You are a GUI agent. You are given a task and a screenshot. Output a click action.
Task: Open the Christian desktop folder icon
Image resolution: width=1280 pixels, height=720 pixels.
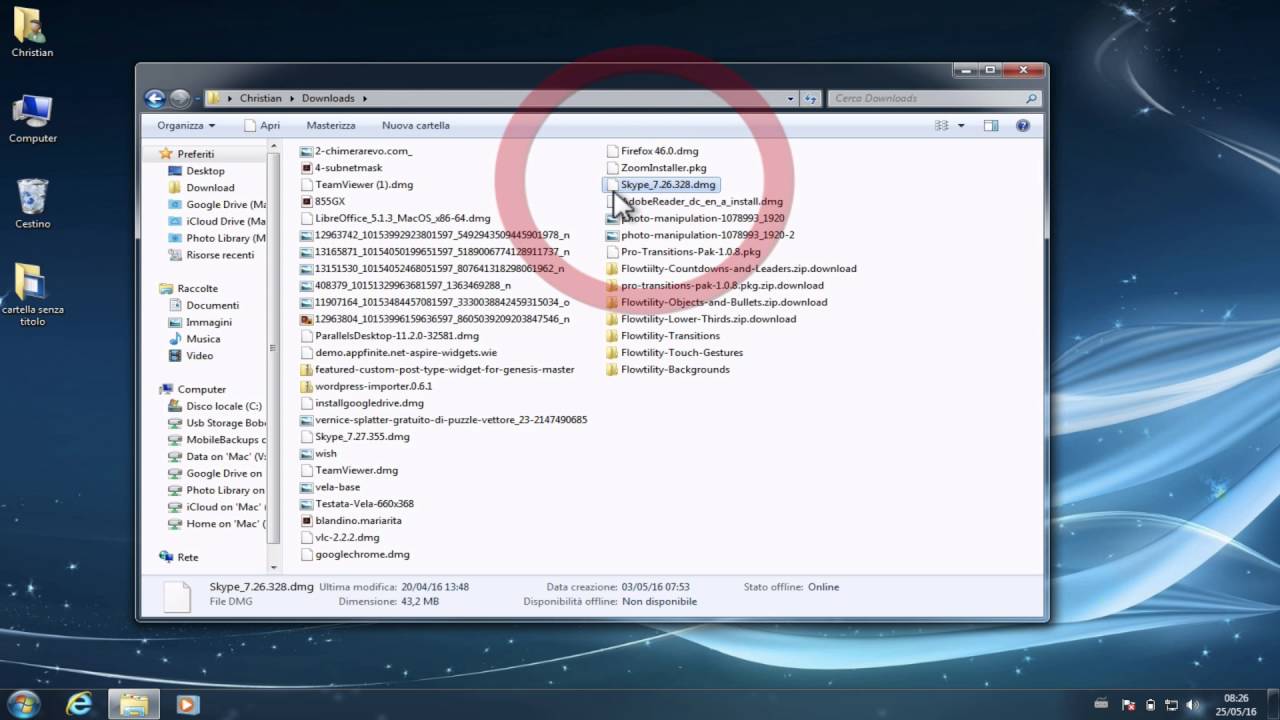point(32,32)
